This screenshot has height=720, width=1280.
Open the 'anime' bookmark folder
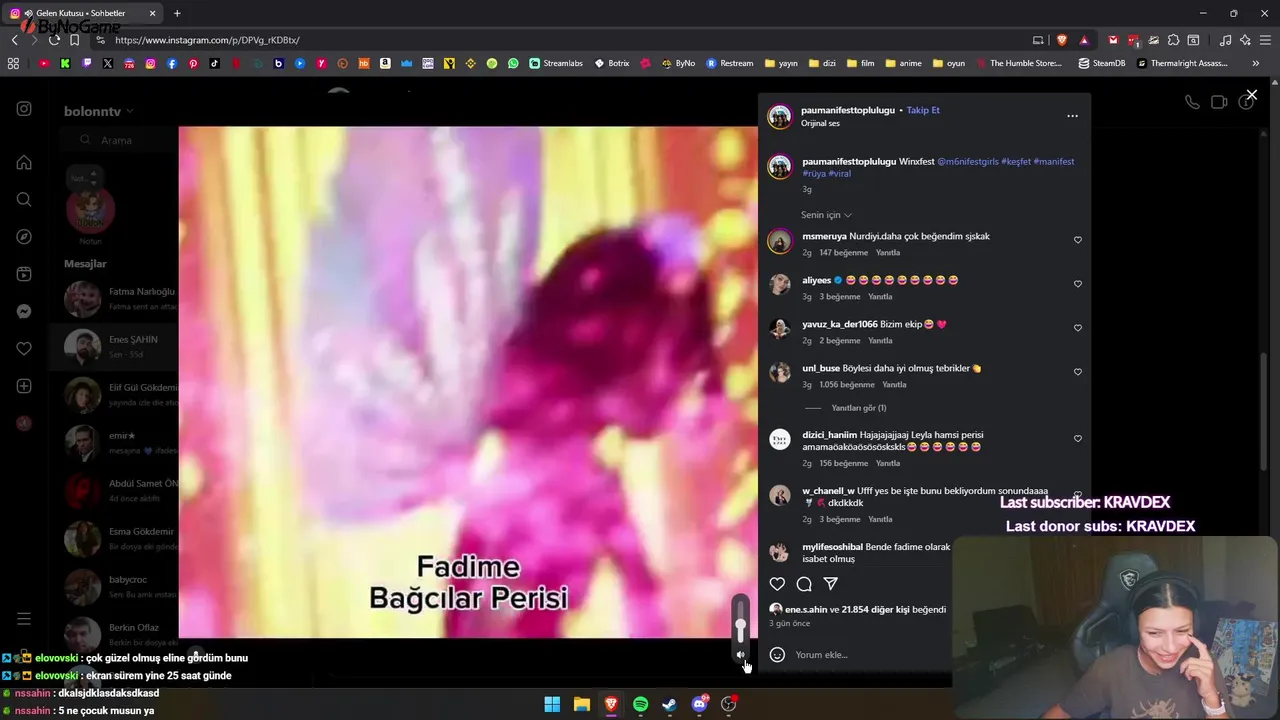click(x=903, y=63)
